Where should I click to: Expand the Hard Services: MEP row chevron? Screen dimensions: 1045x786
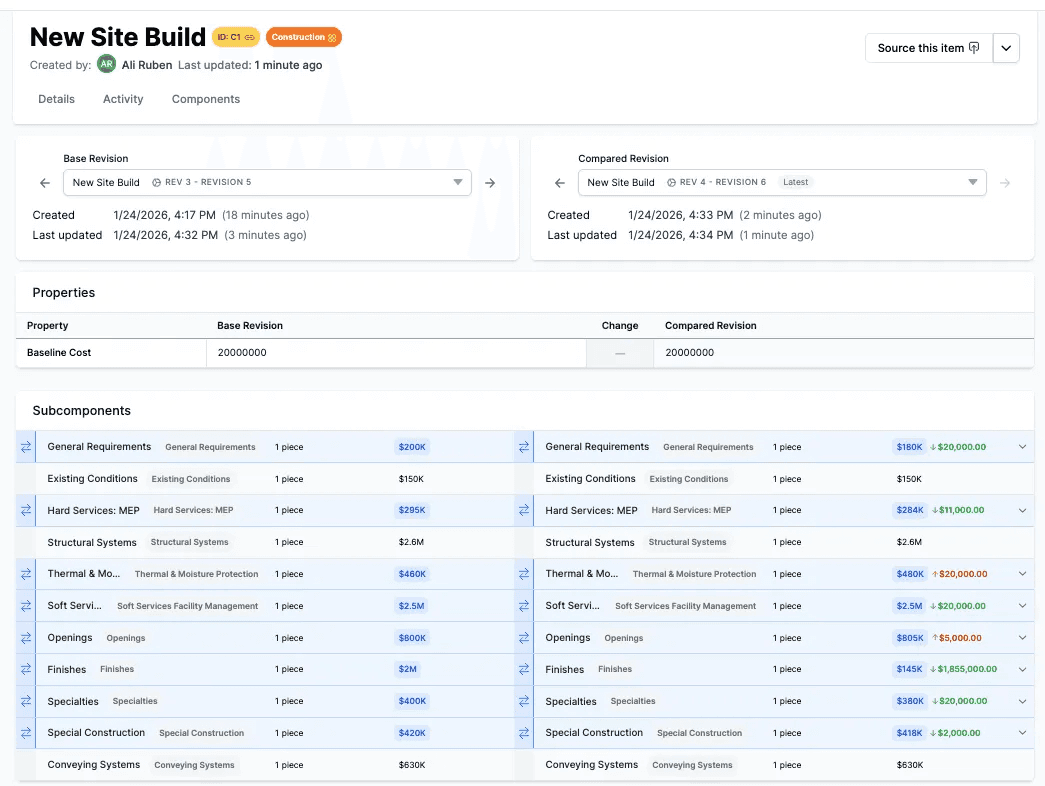click(1022, 510)
